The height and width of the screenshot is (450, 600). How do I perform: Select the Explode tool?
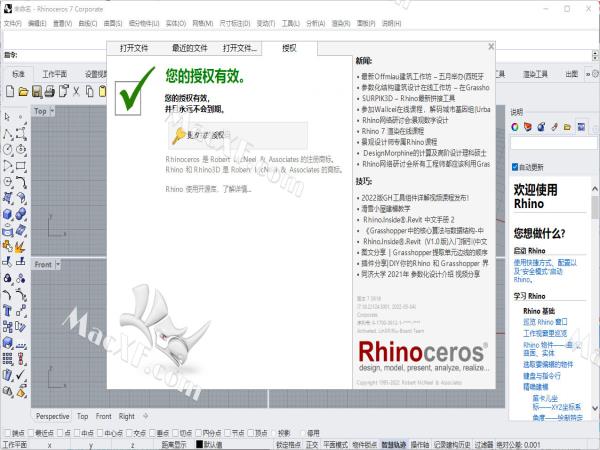[20, 246]
